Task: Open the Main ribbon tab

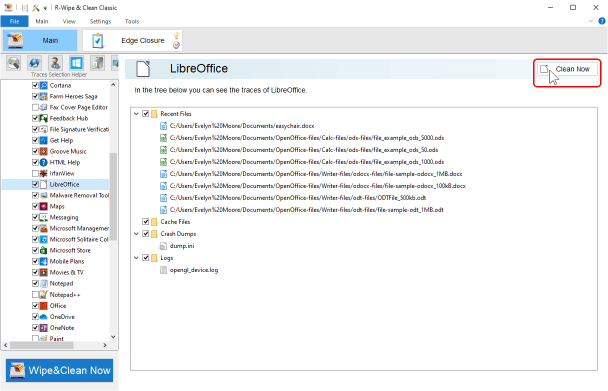Action: (42, 21)
